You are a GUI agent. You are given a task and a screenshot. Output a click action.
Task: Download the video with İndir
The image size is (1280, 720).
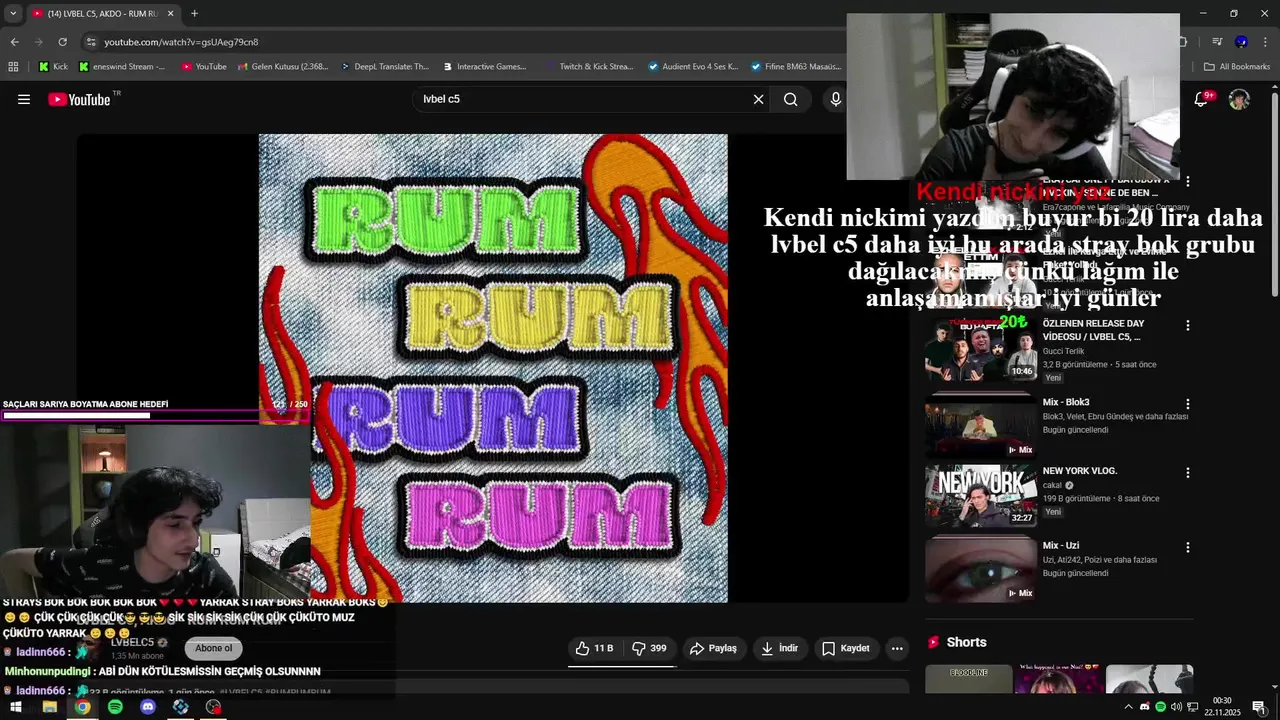pyautogui.click(x=780, y=648)
